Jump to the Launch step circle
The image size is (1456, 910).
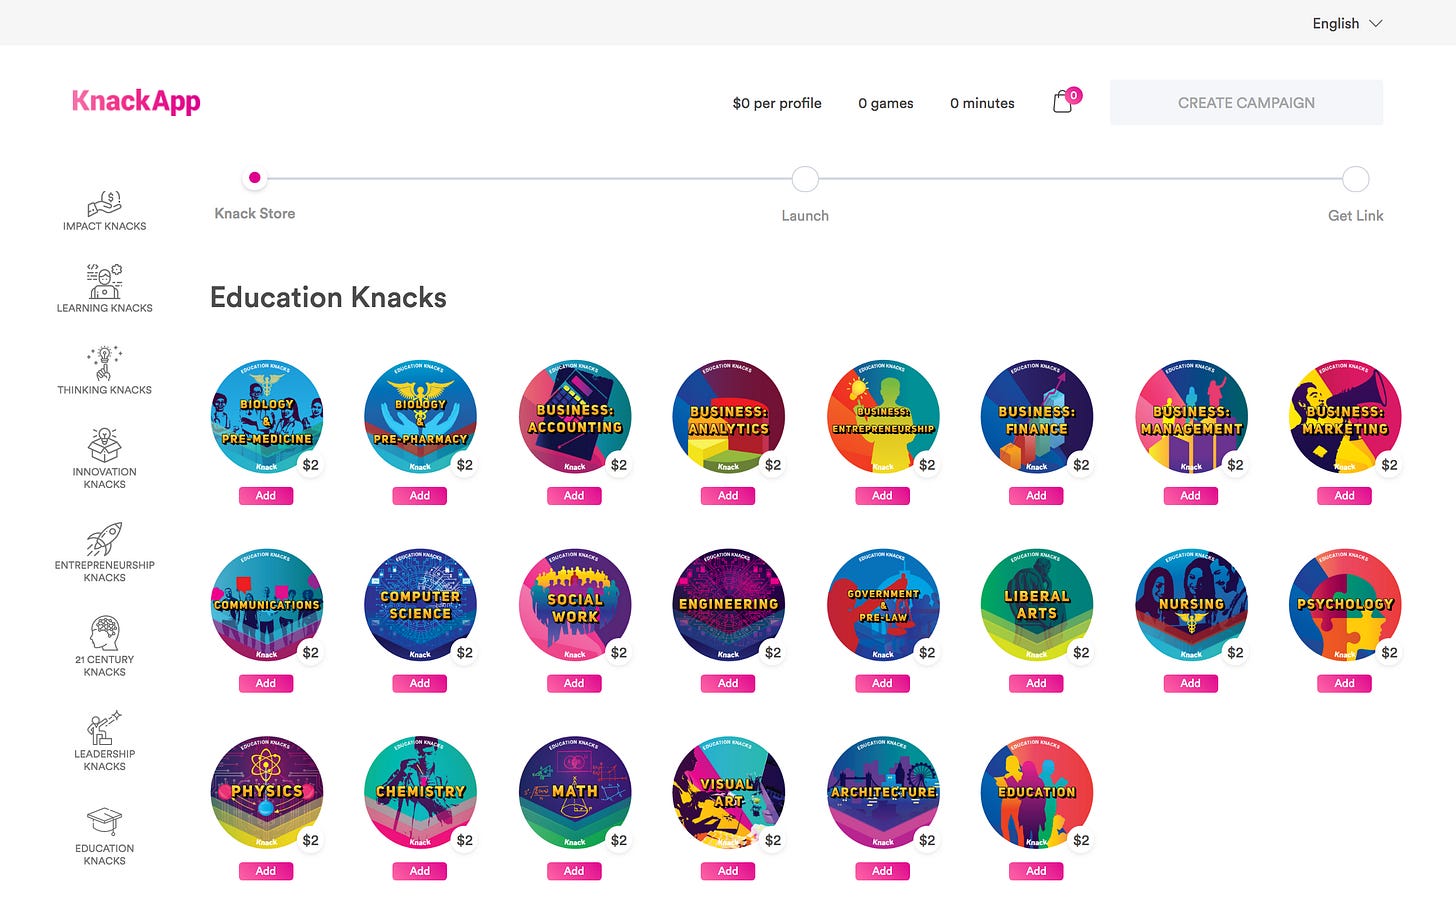pos(805,179)
